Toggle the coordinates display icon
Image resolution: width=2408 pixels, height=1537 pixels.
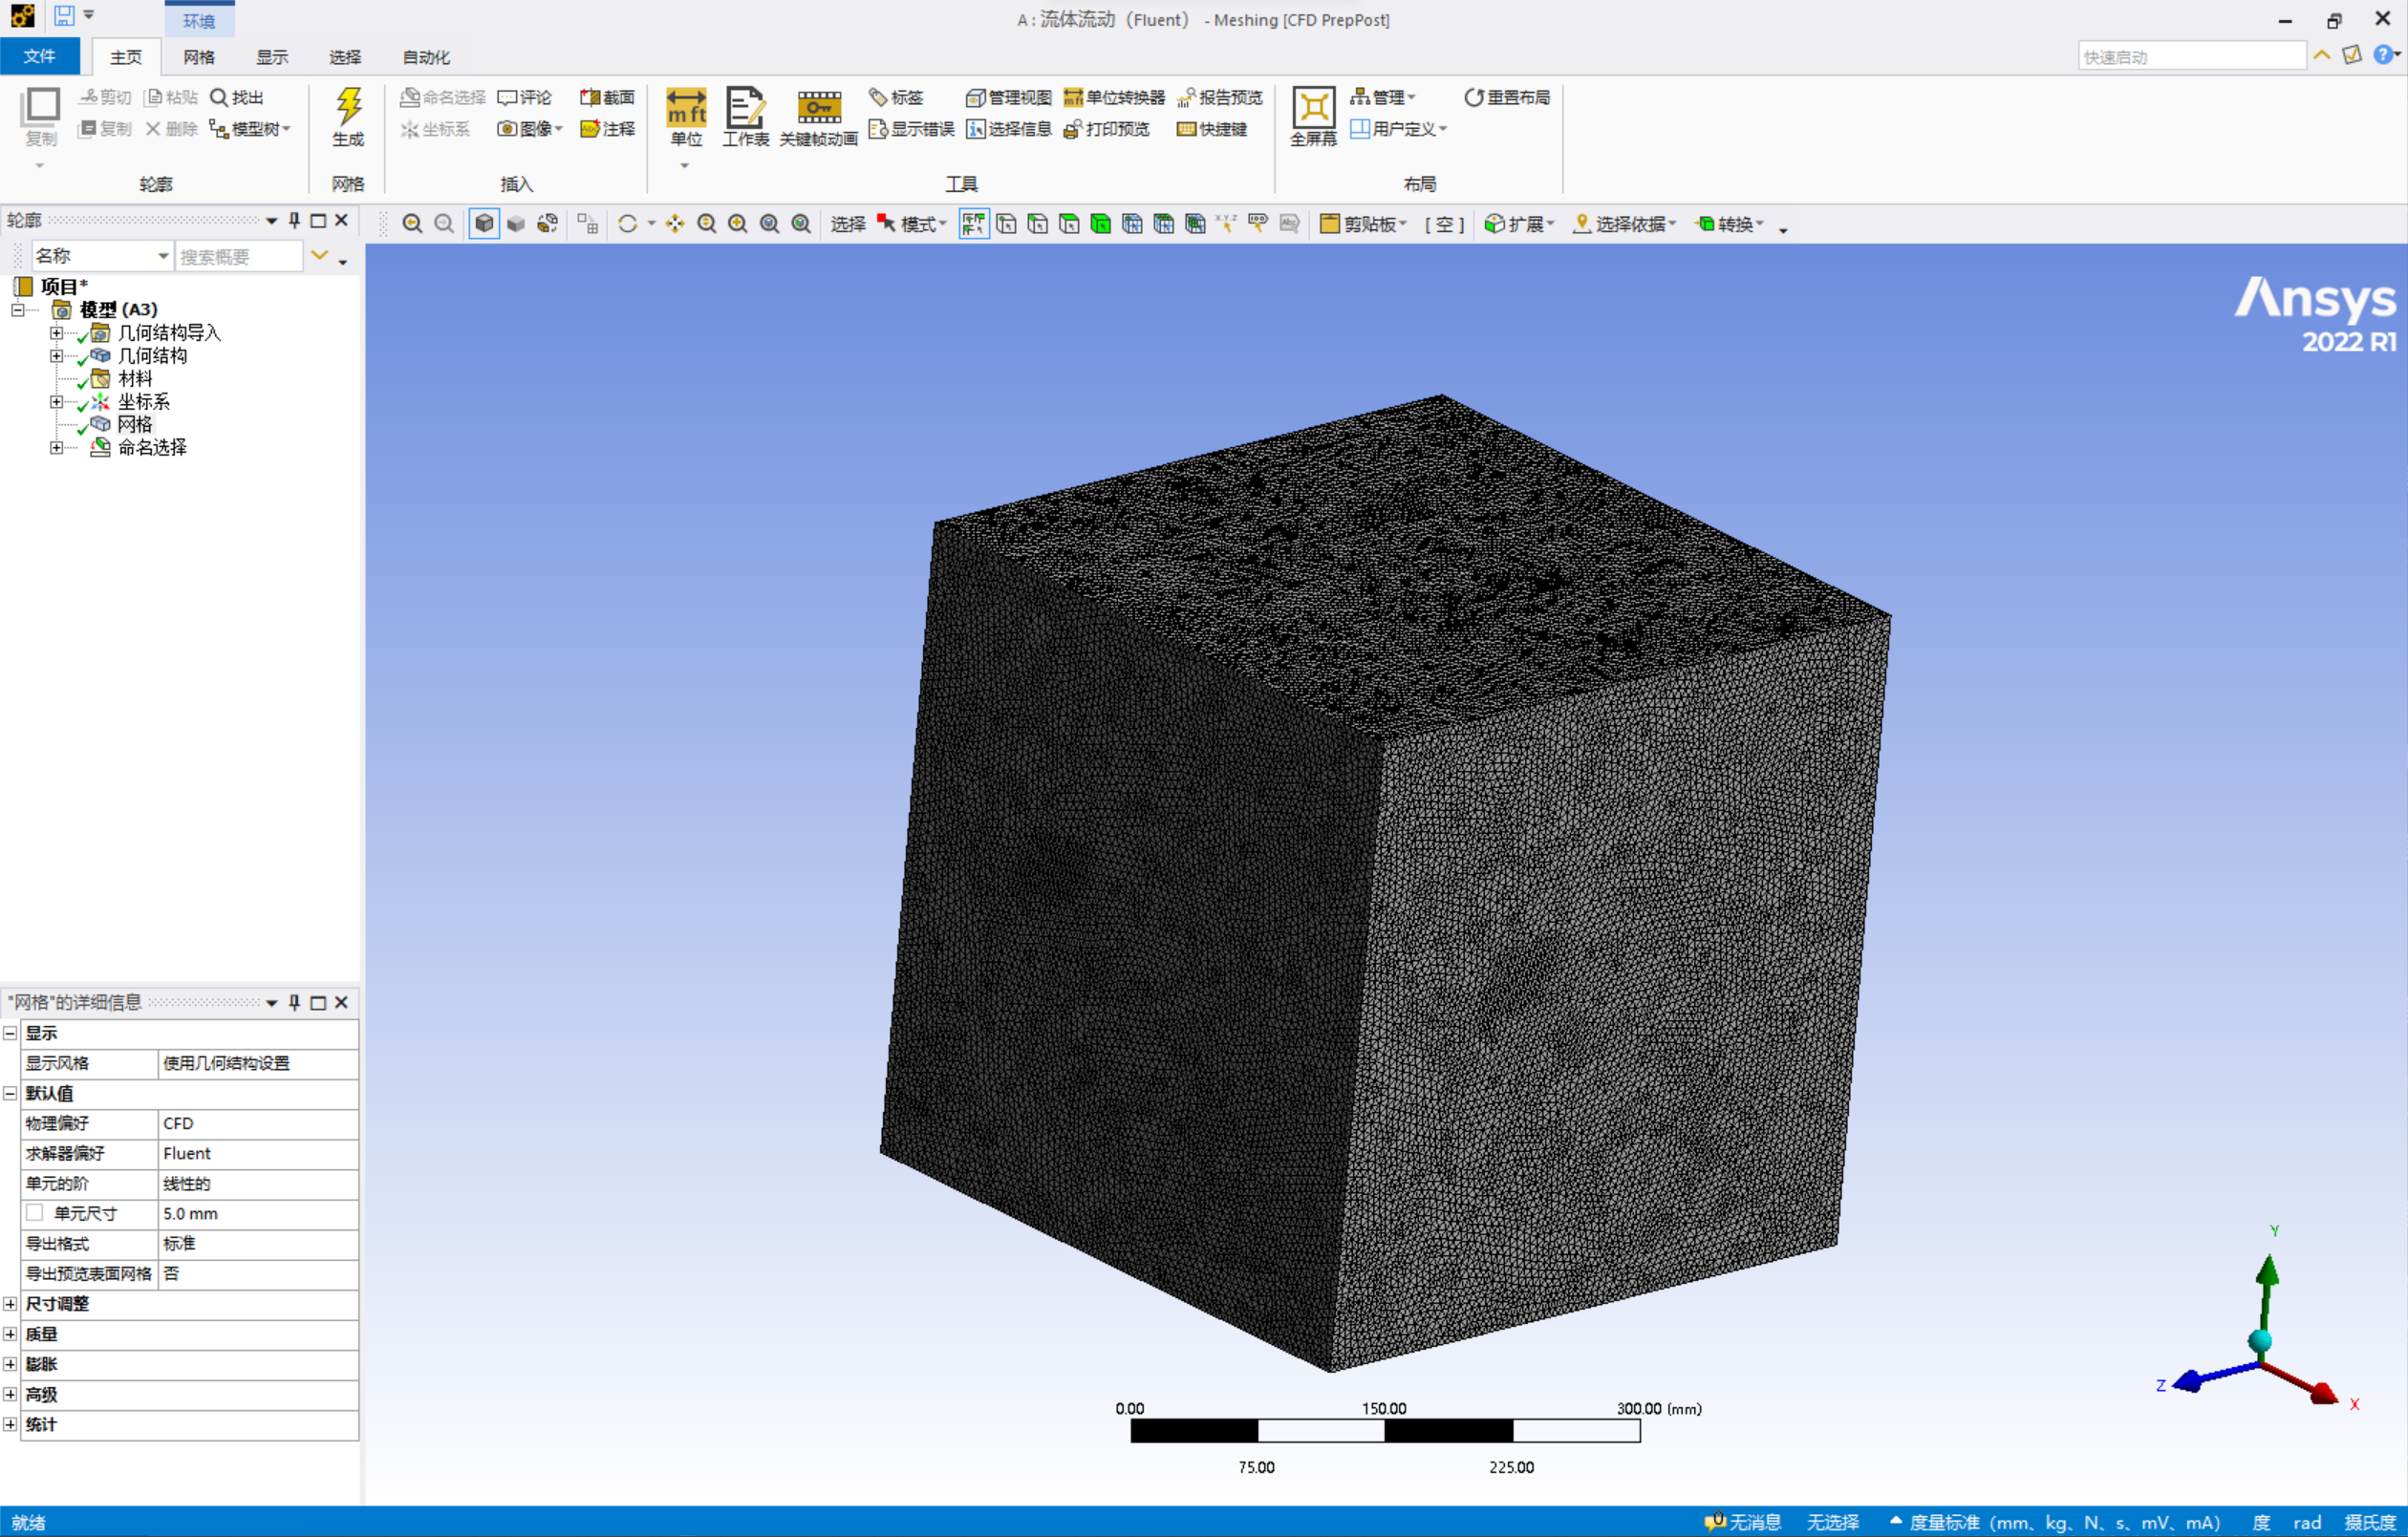point(1226,224)
